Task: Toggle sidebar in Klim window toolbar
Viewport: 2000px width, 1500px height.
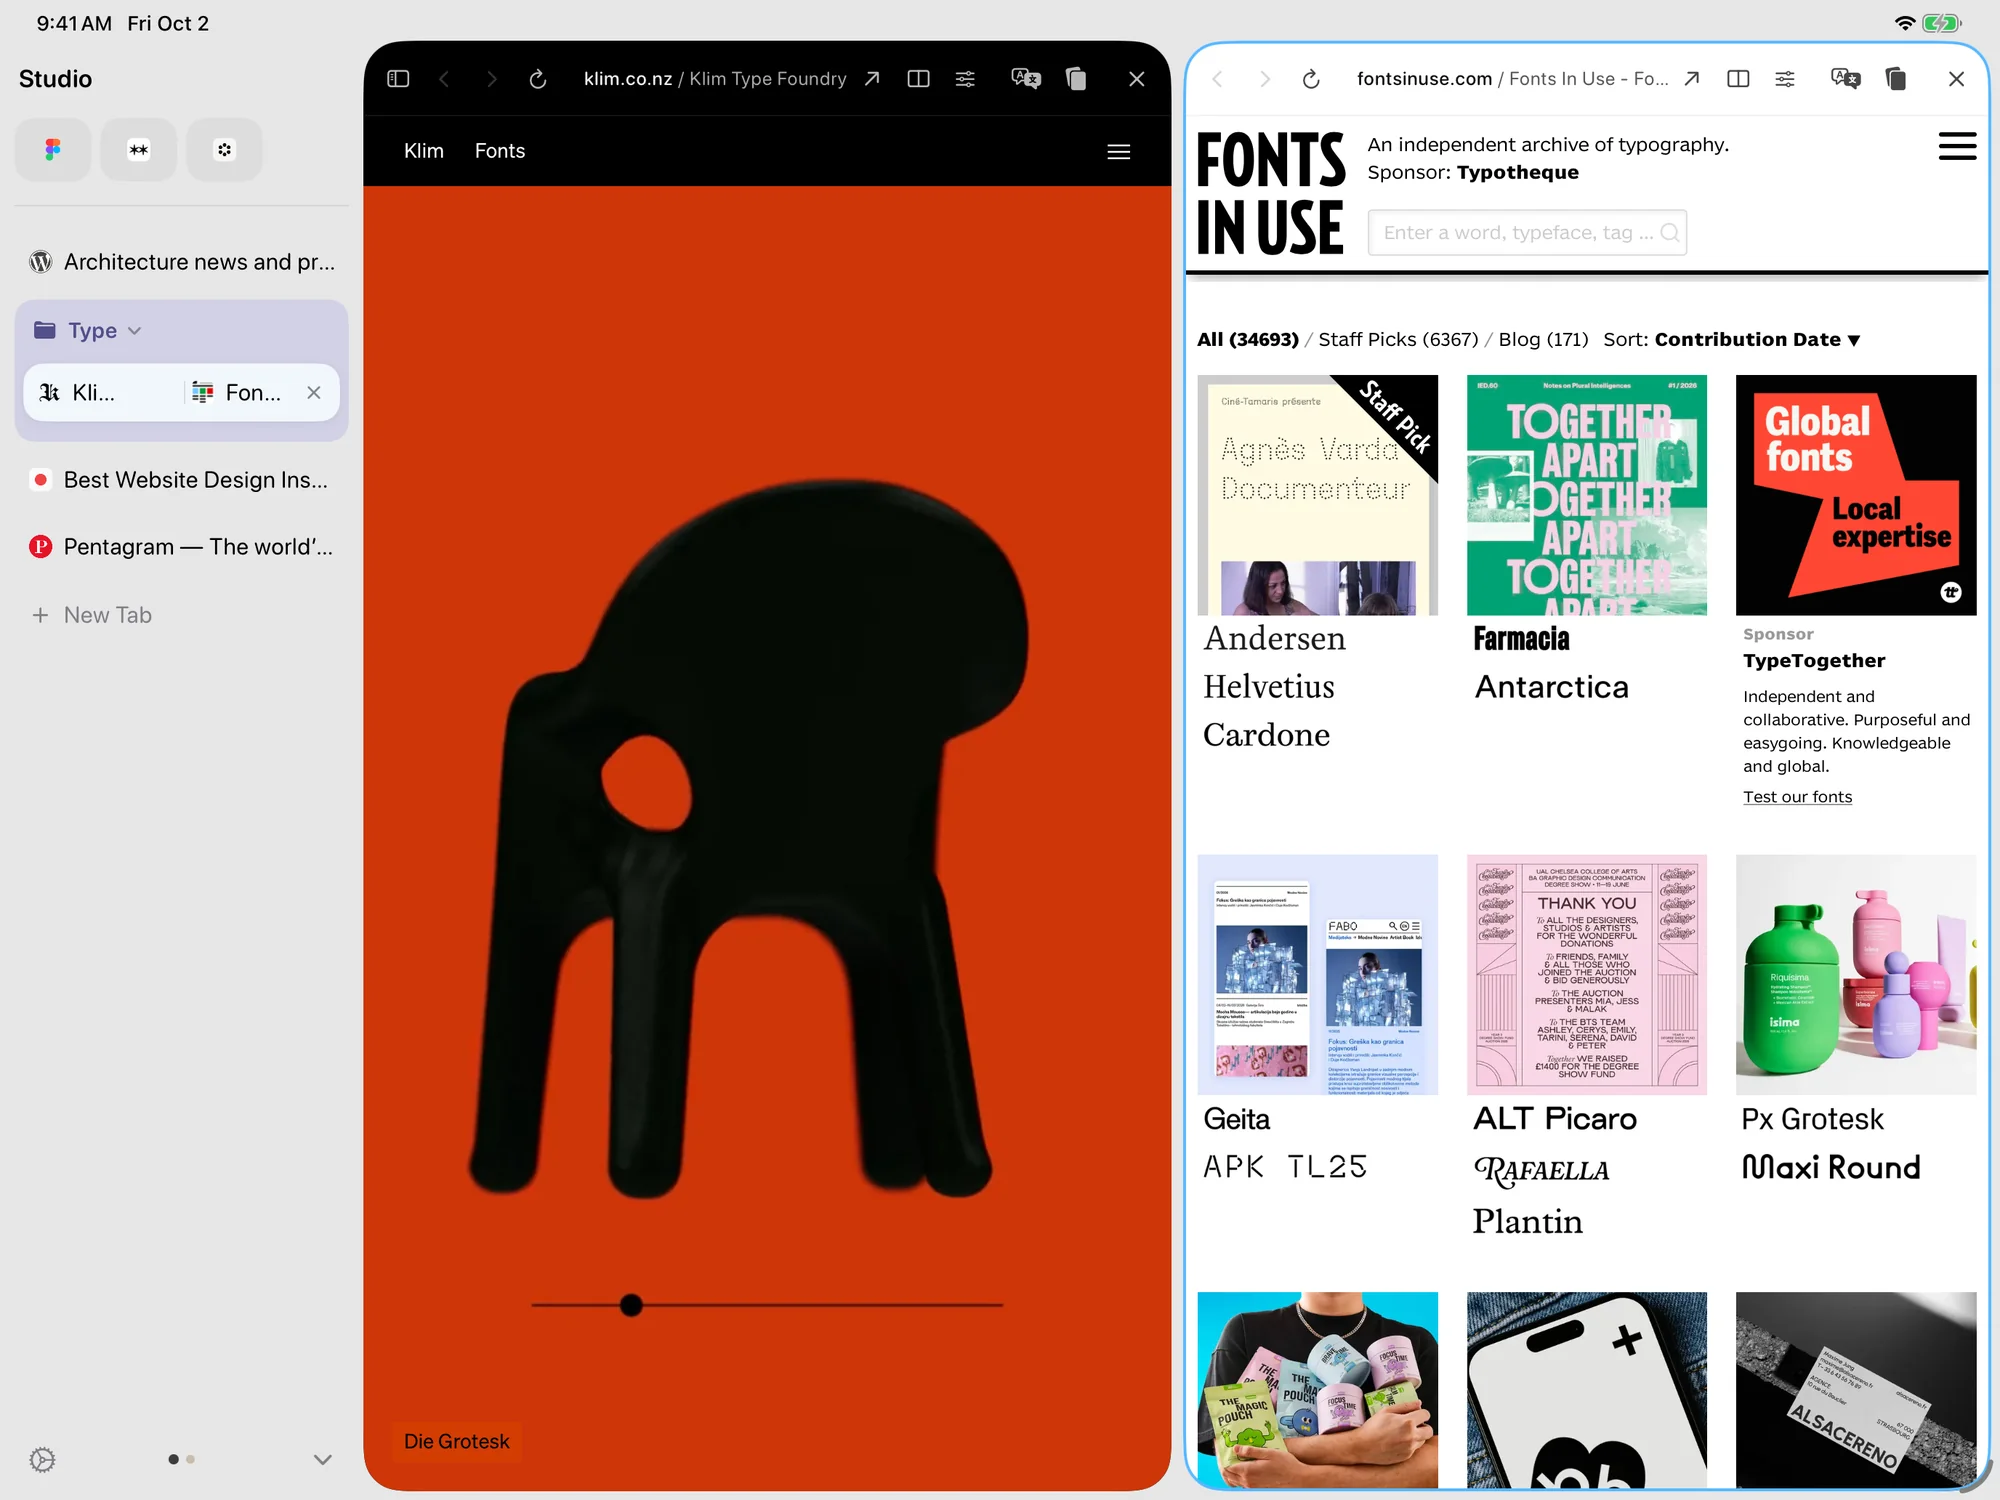Action: click(x=398, y=79)
